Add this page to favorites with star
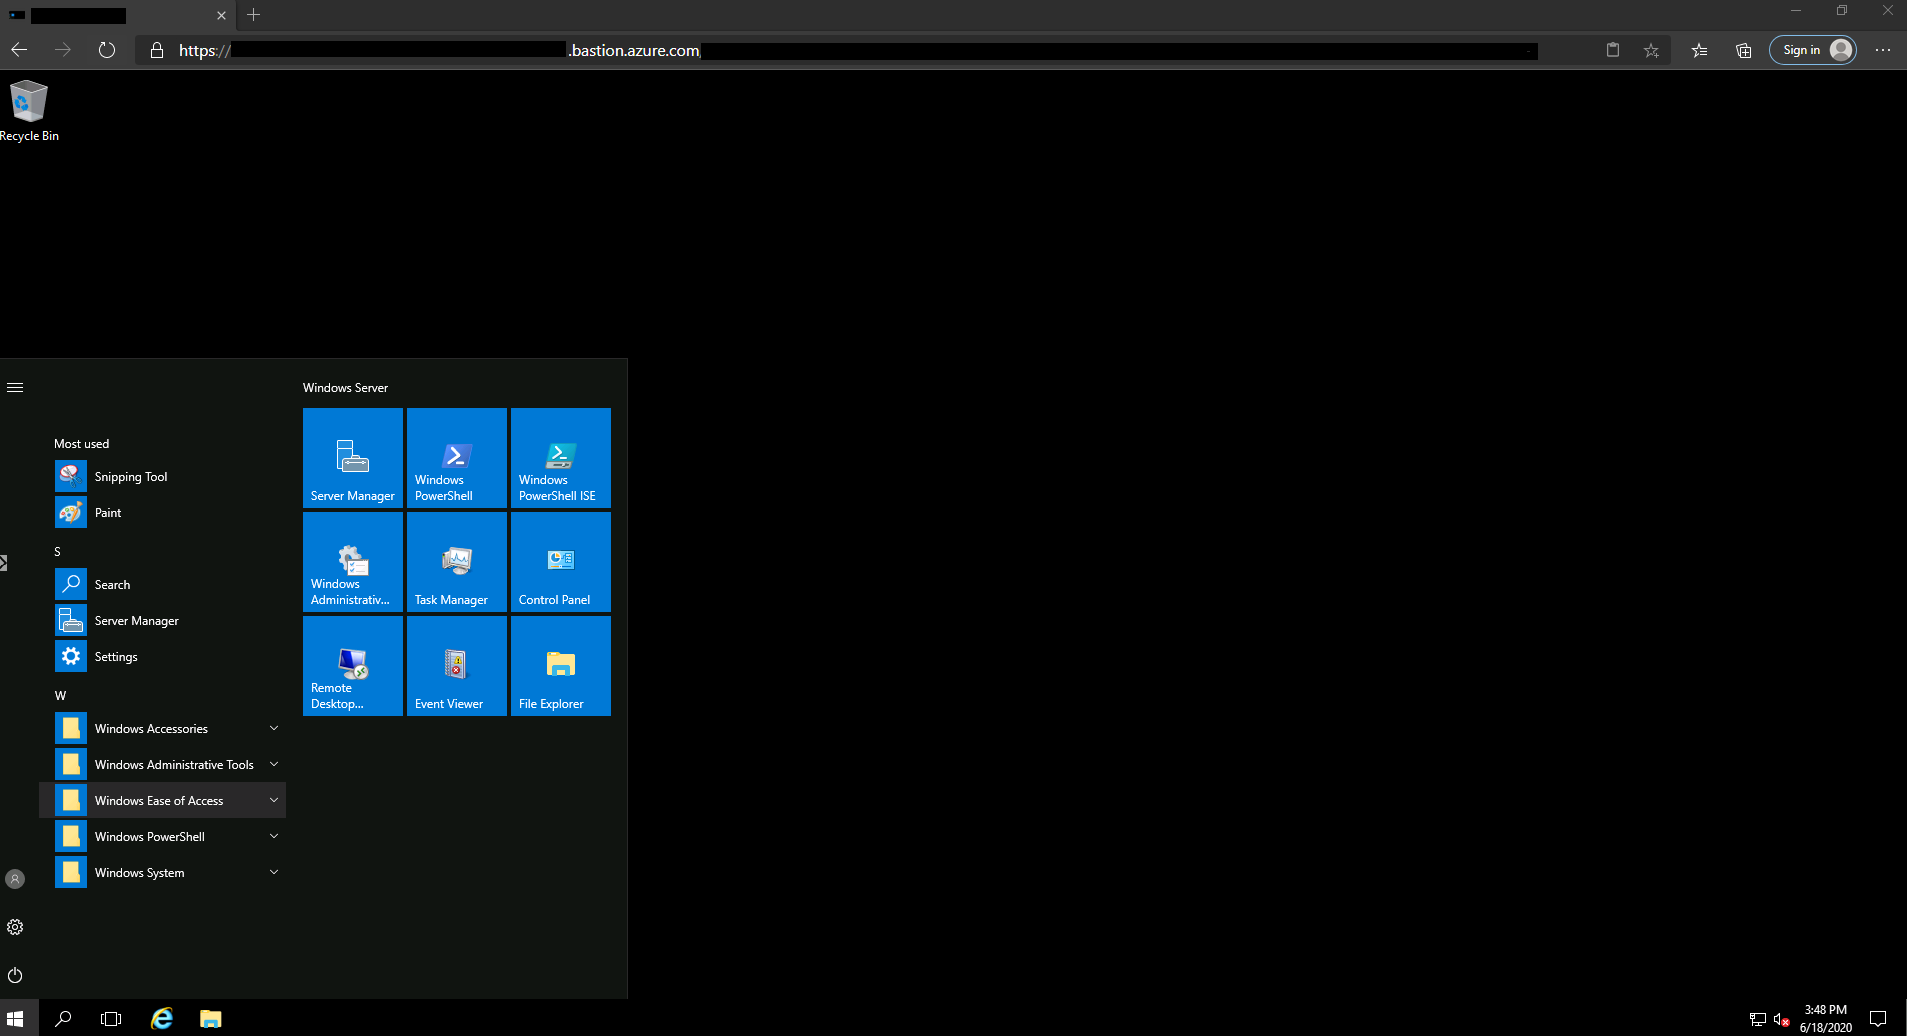This screenshot has width=1907, height=1036. [1651, 50]
